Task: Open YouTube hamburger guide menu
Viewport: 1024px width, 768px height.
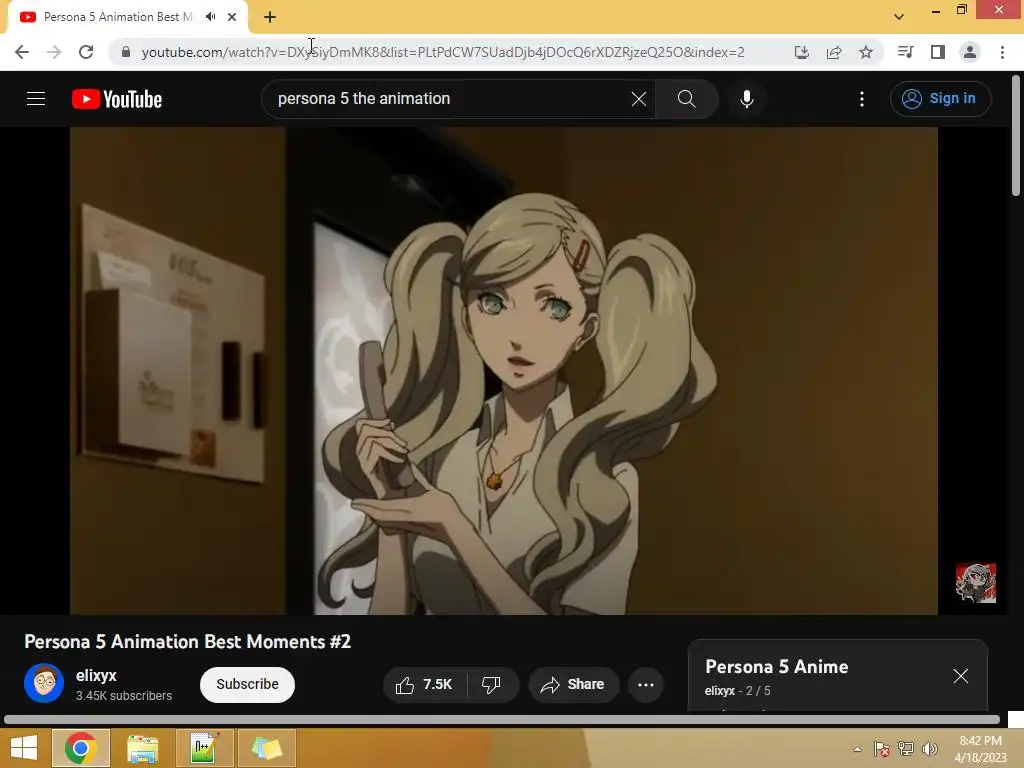Action: click(x=36, y=99)
